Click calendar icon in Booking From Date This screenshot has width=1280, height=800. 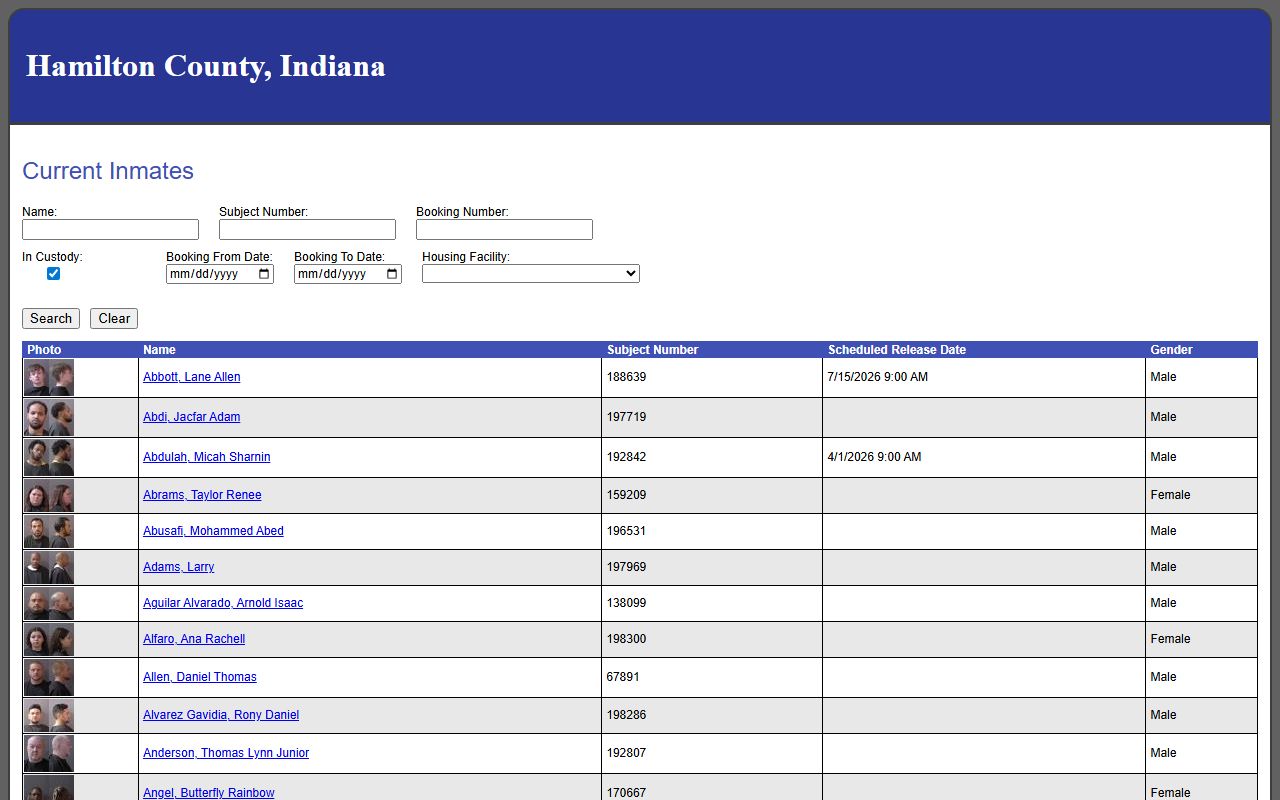264,274
